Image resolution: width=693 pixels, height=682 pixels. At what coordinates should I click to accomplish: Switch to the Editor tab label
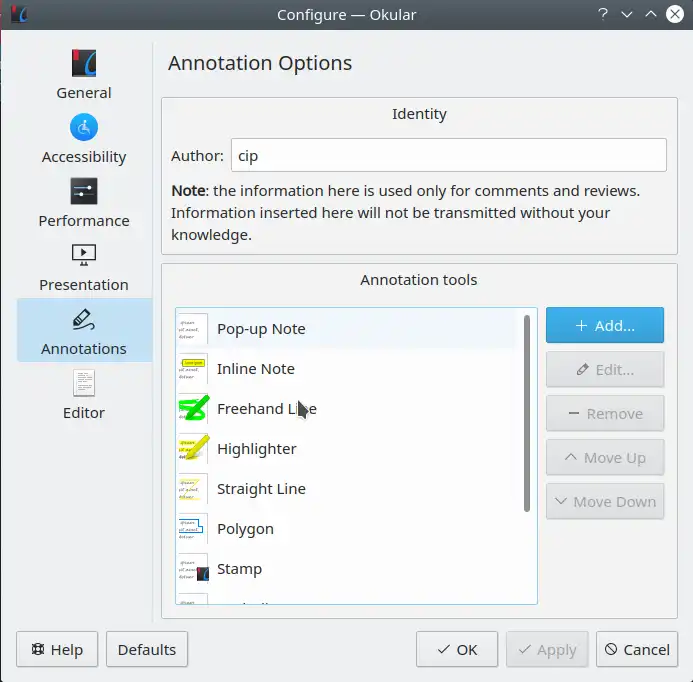click(x=84, y=413)
